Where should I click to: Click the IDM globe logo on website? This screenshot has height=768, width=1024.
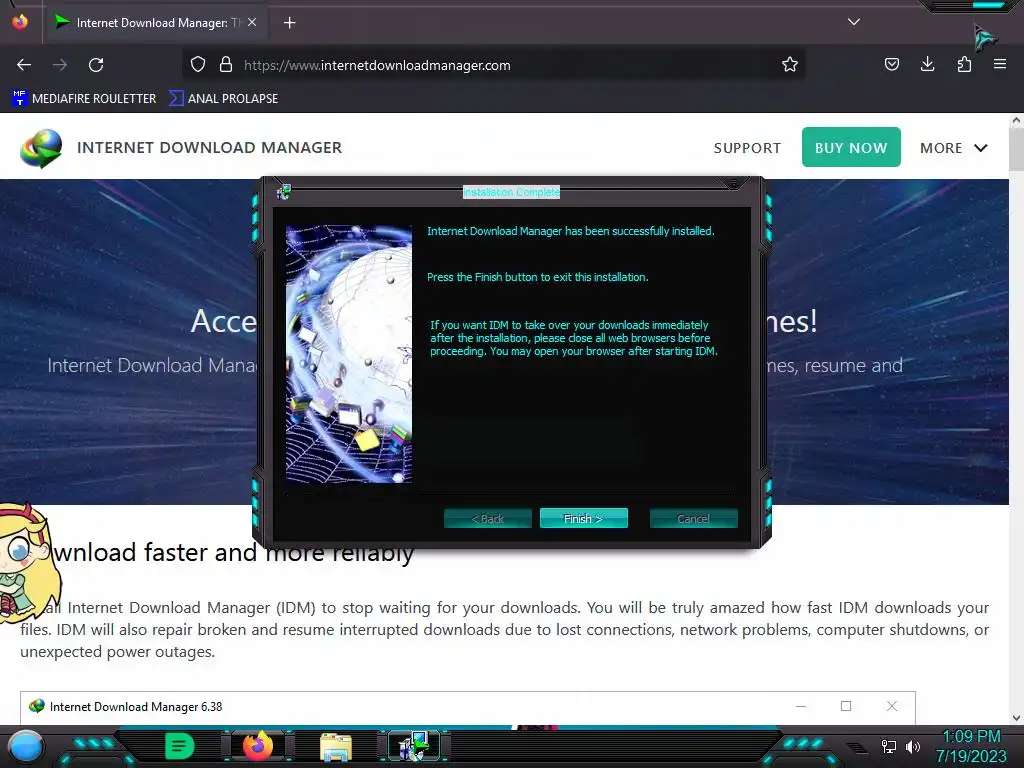click(x=41, y=148)
